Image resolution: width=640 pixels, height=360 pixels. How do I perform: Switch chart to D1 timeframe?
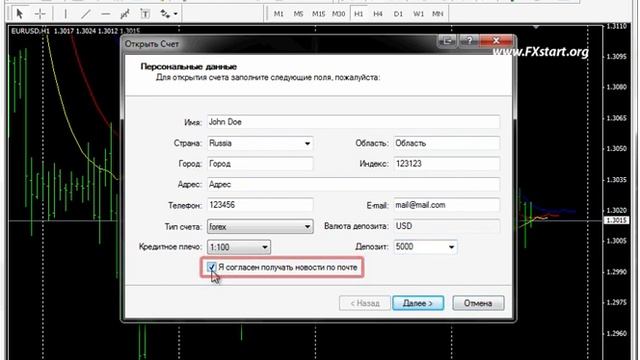398,14
